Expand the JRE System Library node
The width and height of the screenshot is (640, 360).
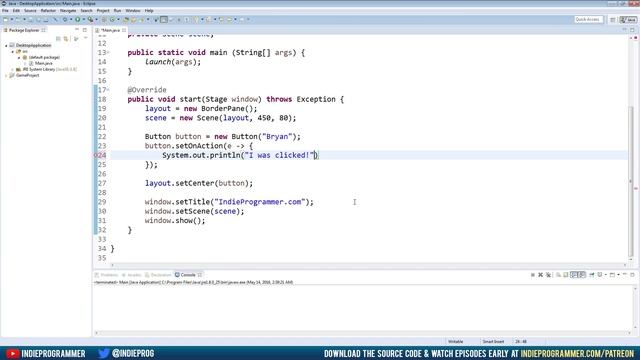pyautogui.click(x=13, y=69)
